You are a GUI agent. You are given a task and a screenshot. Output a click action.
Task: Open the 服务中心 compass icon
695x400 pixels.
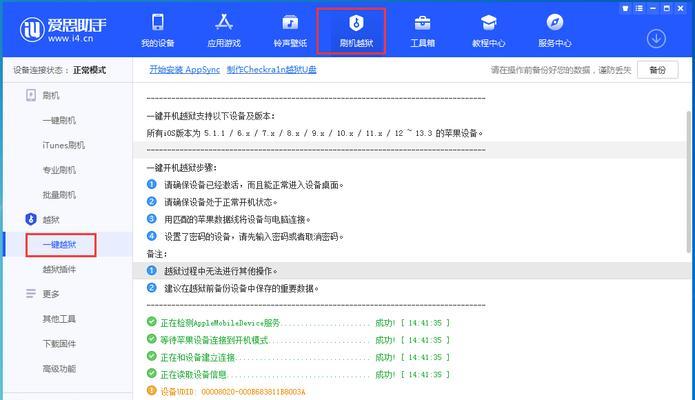click(554, 22)
